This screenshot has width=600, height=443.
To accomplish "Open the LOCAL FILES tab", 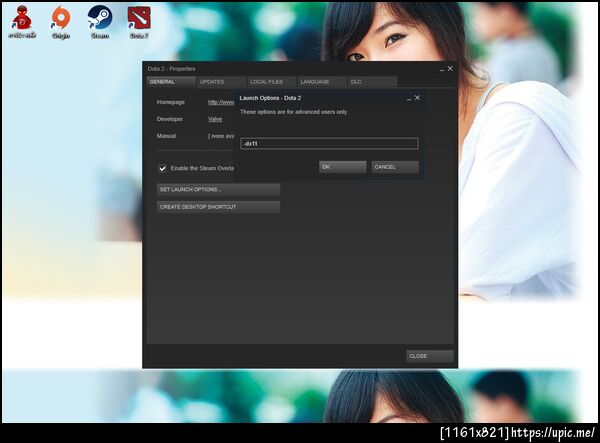I will [x=271, y=82].
